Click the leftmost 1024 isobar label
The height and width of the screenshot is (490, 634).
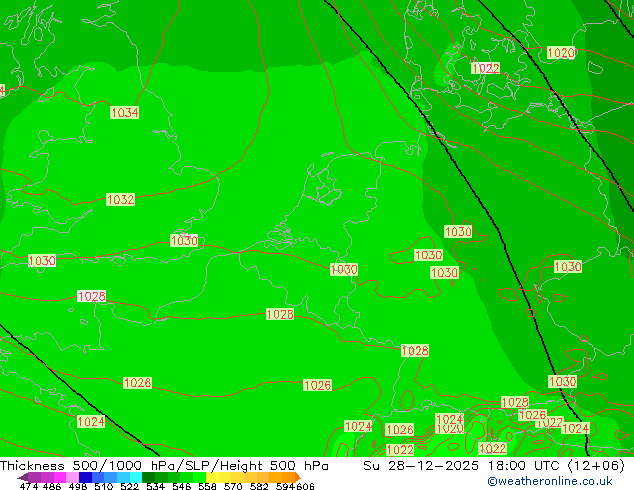(91, 422)
